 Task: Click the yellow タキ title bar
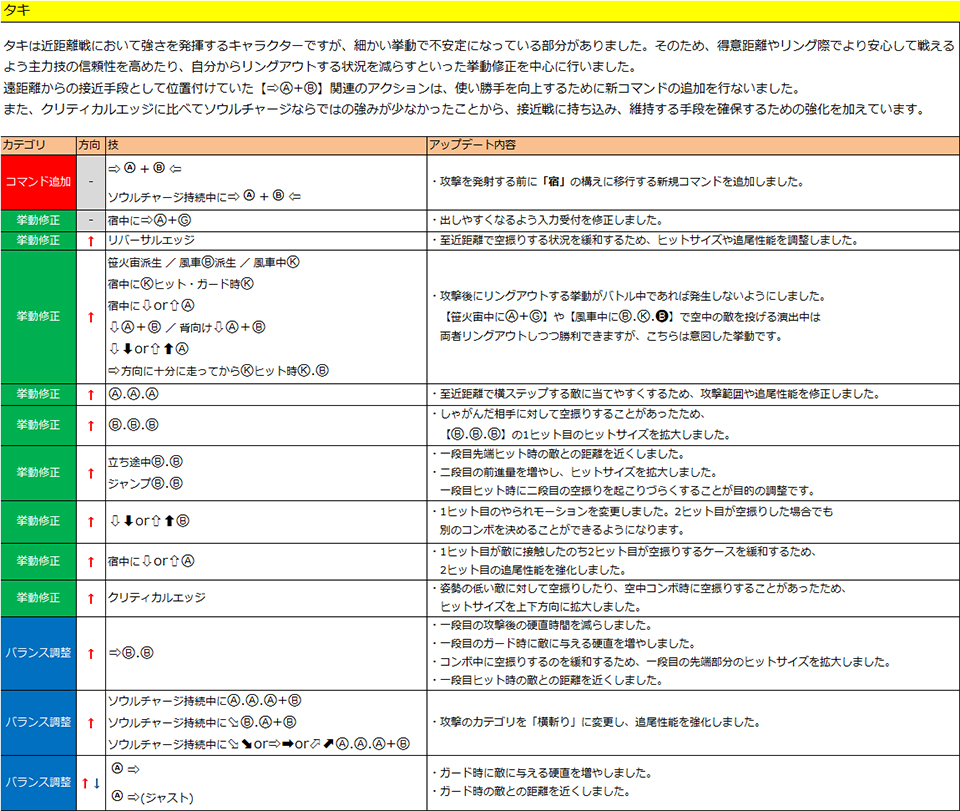point(480,11)
